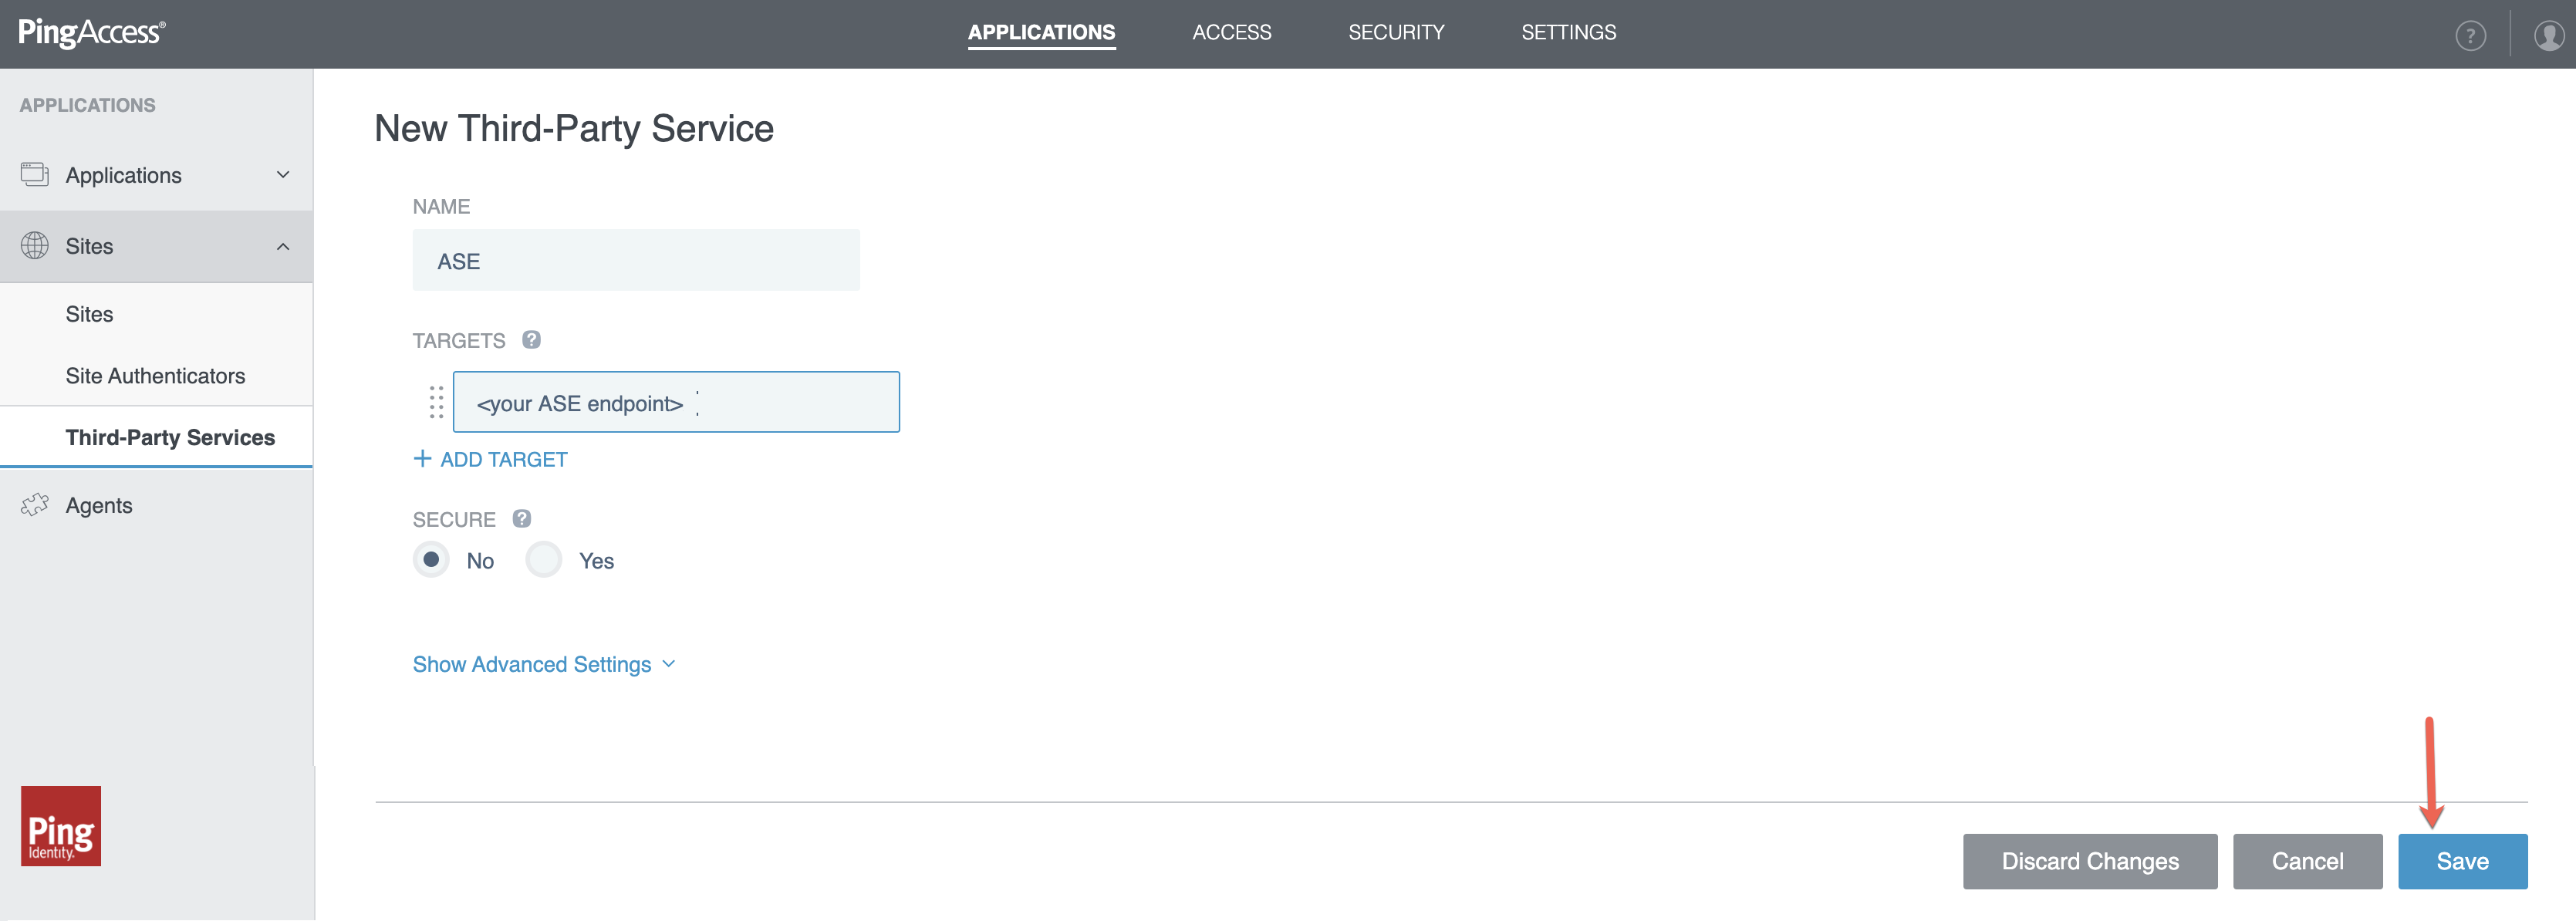Collapse the Sites sidebar section chevron
Viewport: 2576px width, 921px height.
283,247
